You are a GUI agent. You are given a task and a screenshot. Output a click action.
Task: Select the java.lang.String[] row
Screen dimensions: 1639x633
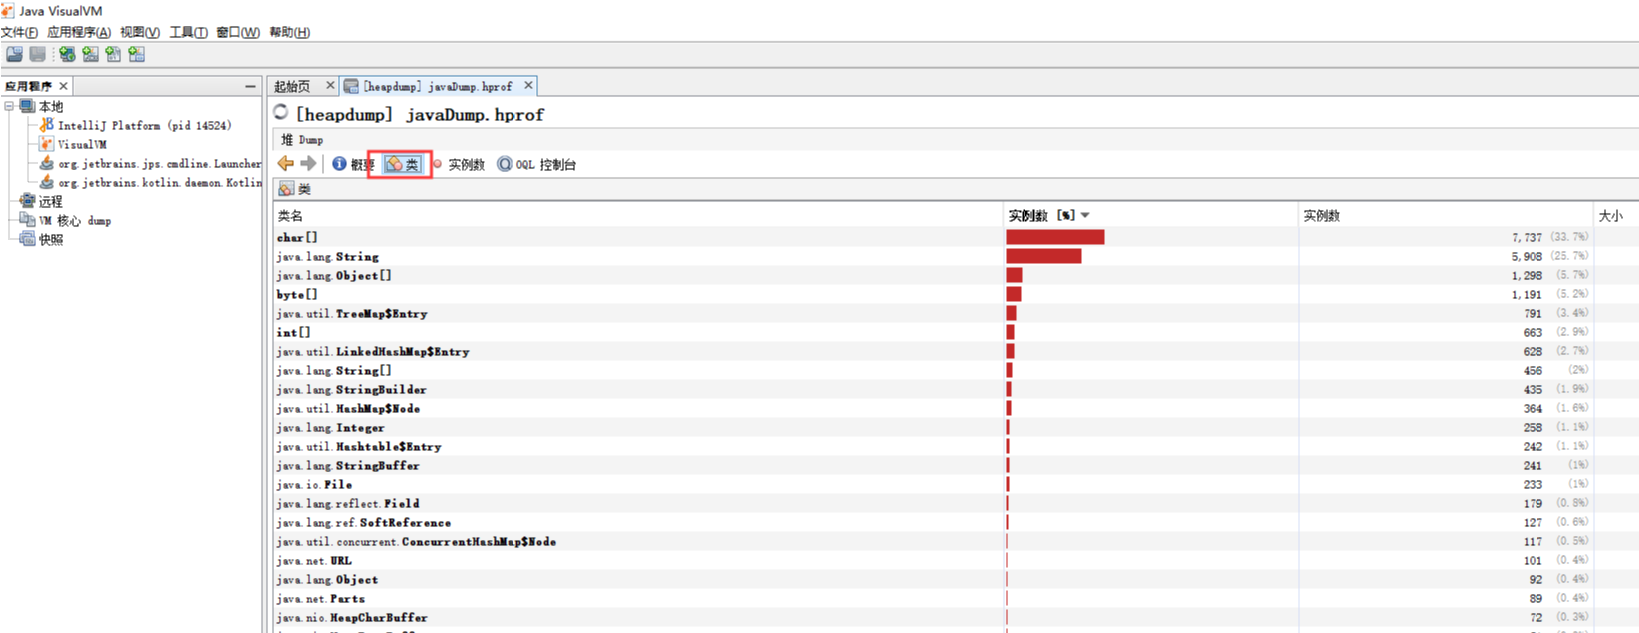tap(956, 370)
